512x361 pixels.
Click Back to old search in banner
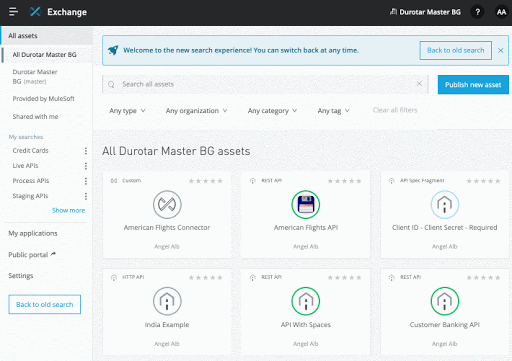pyautogui.click(x=455, y=50)
